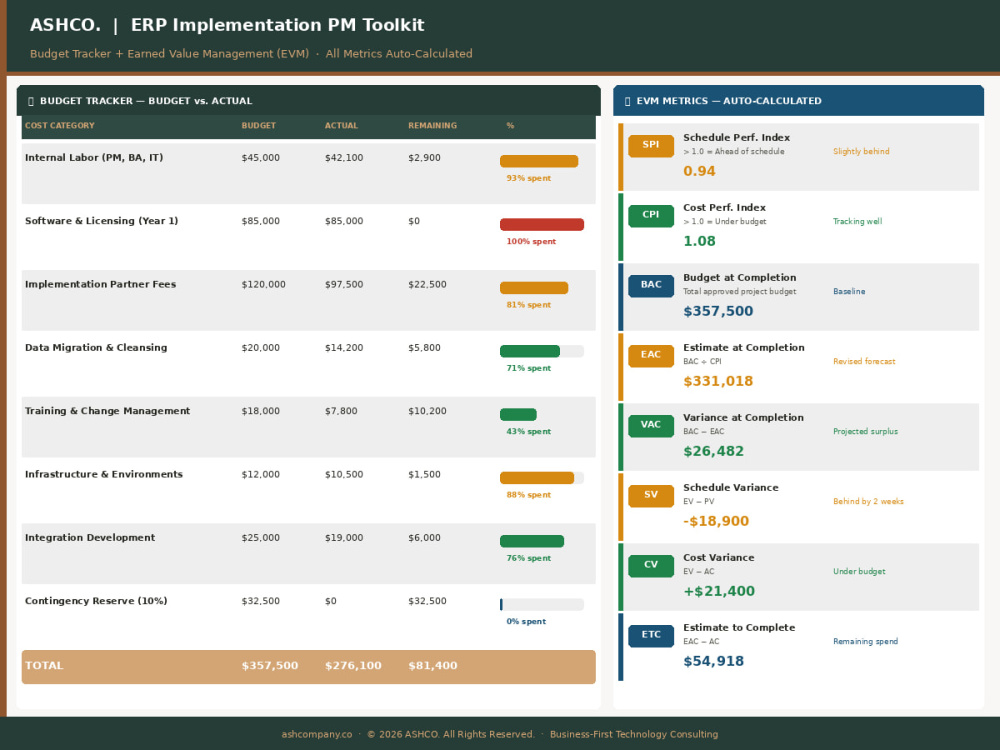
Task: Click the Infrastructure 88% spent bar
Action: tap(541, 478)
